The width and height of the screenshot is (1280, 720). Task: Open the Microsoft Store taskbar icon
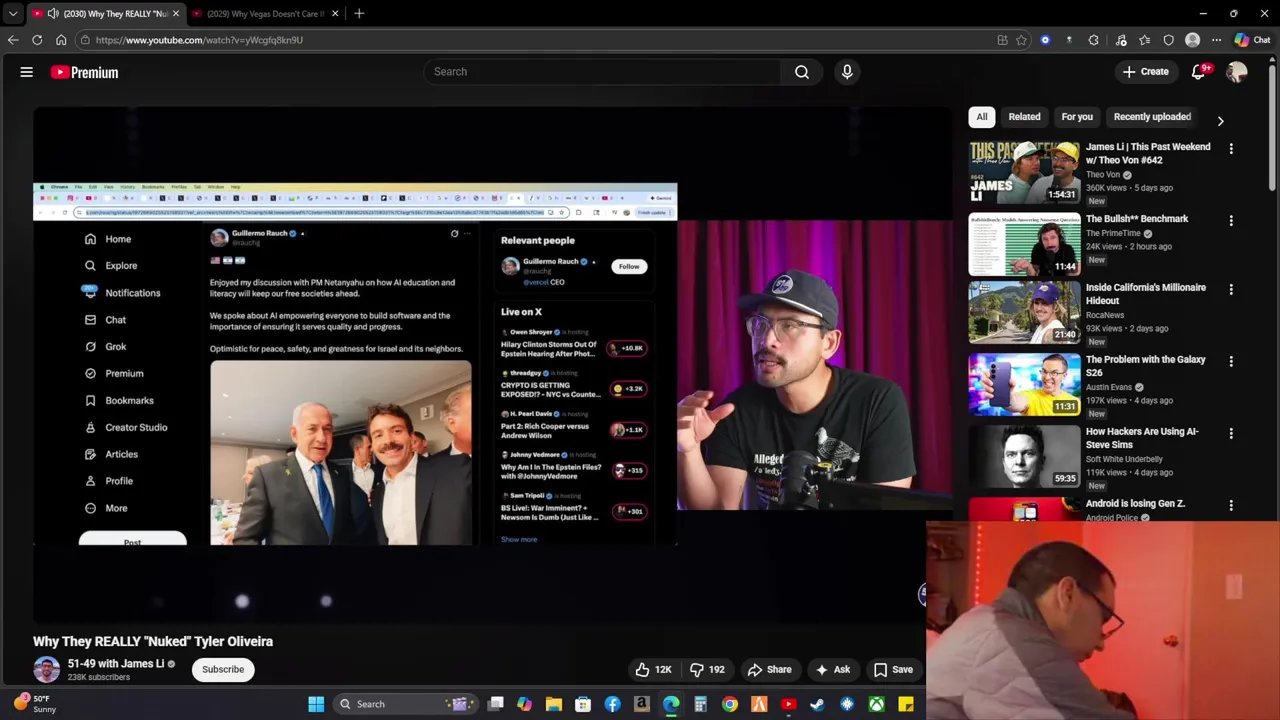click(x=583, y=704)
